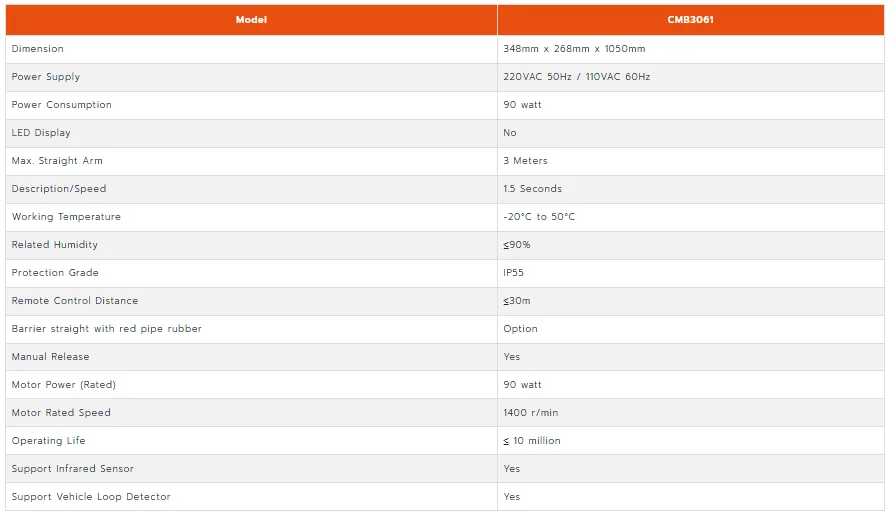Screen dimensions: 894x517
Task: Select Barrier straight with red pipe rubber
Action: (x=107, y=329)
